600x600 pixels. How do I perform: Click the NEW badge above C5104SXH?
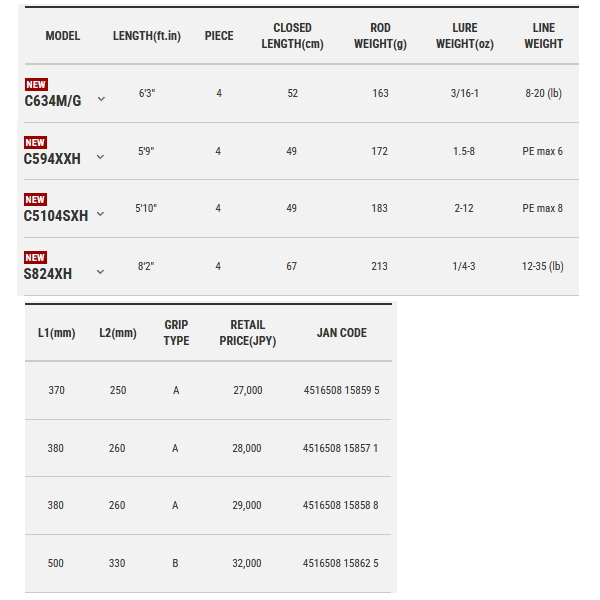35,199
